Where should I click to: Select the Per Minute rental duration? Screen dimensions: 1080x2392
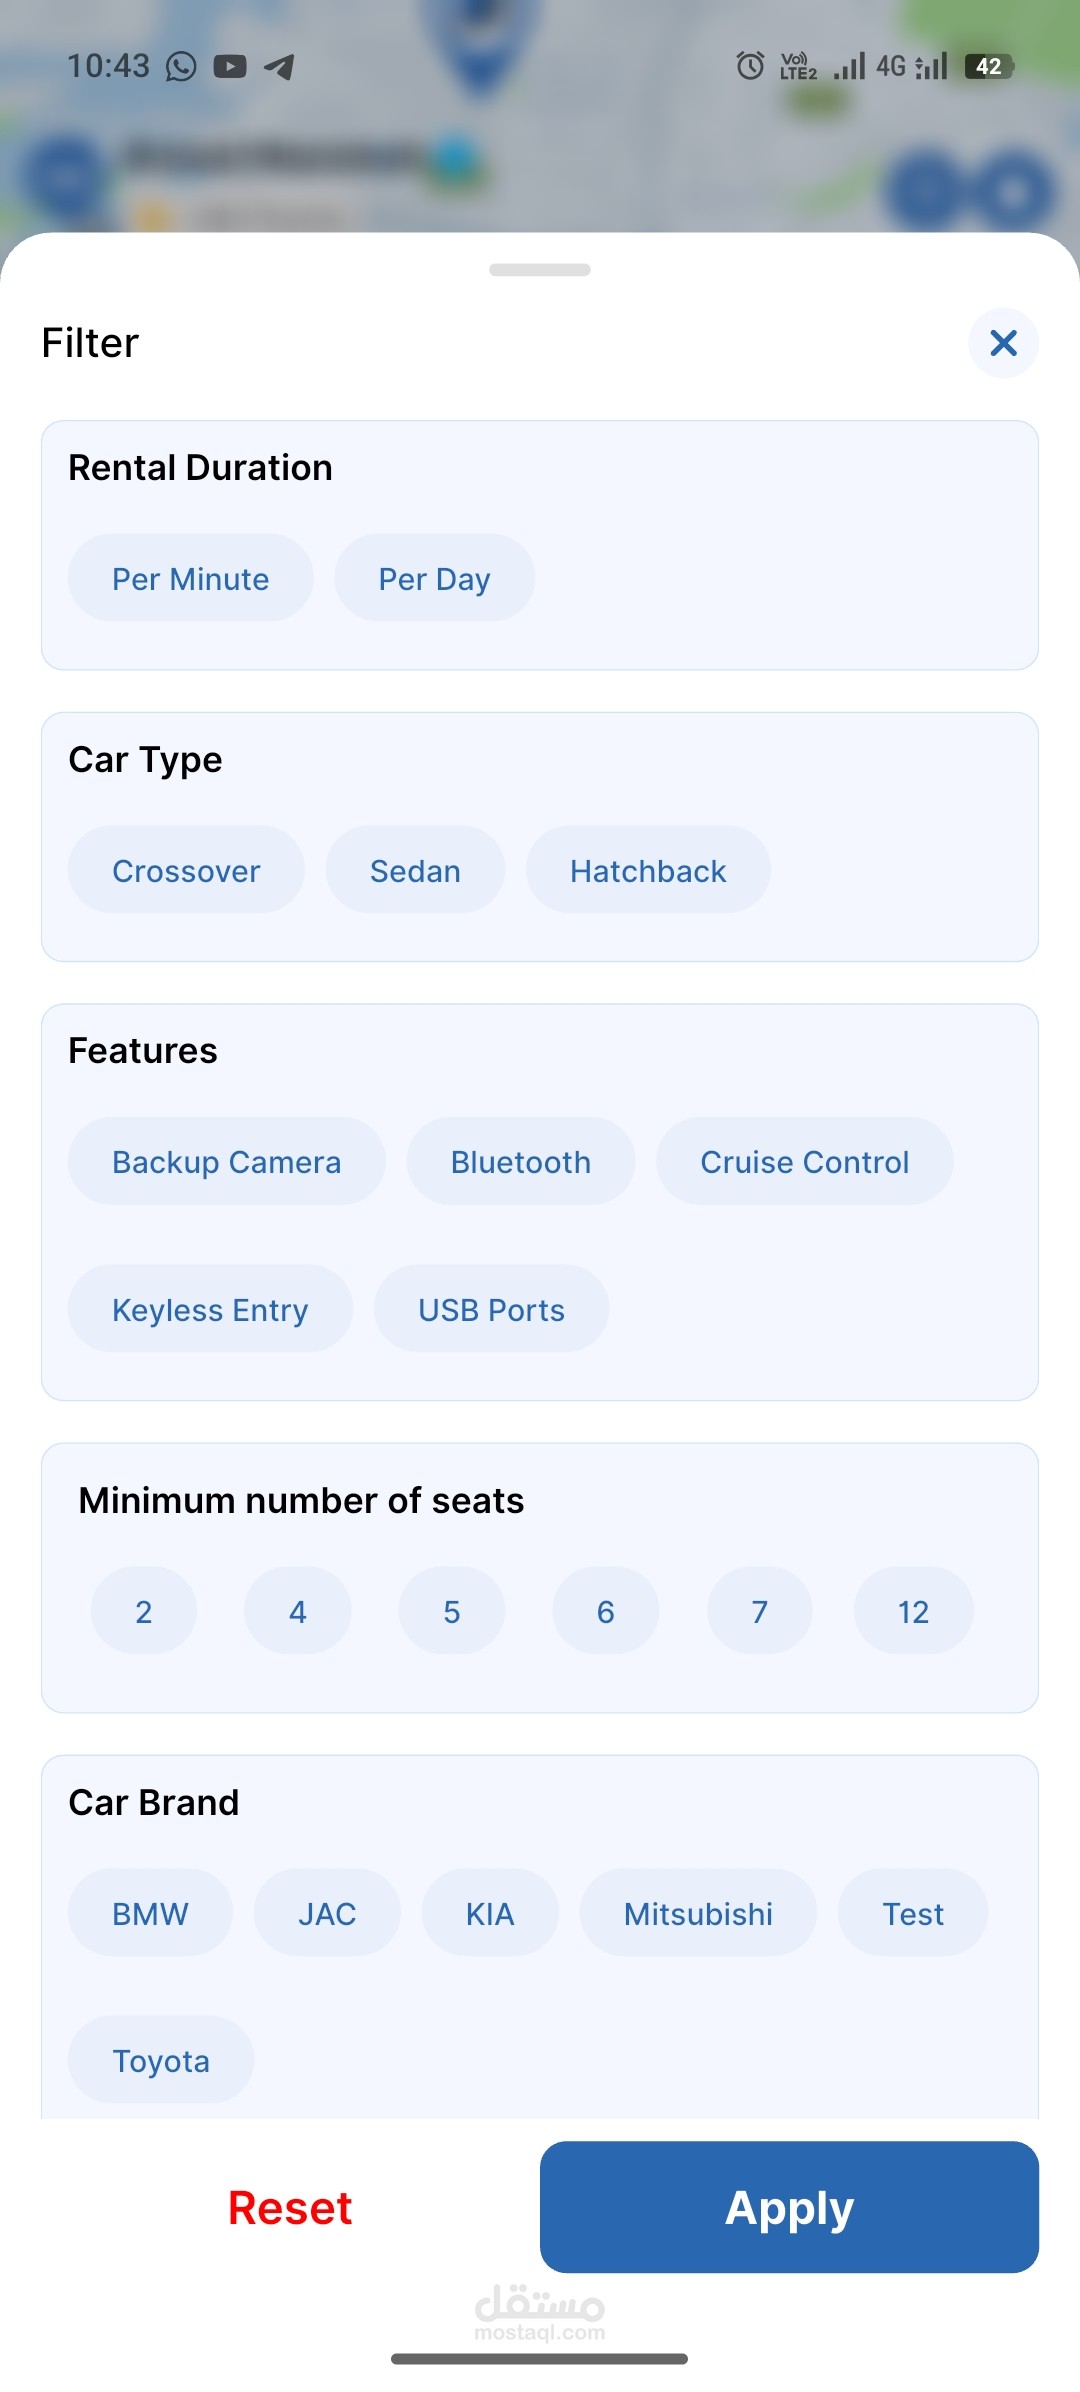[190, 578]
